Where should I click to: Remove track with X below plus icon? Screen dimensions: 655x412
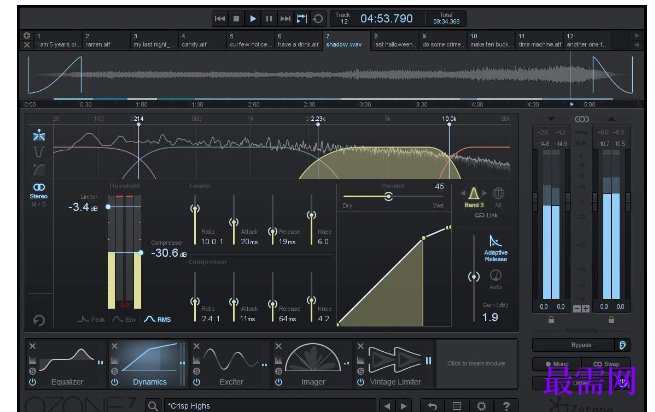(27, 45)
